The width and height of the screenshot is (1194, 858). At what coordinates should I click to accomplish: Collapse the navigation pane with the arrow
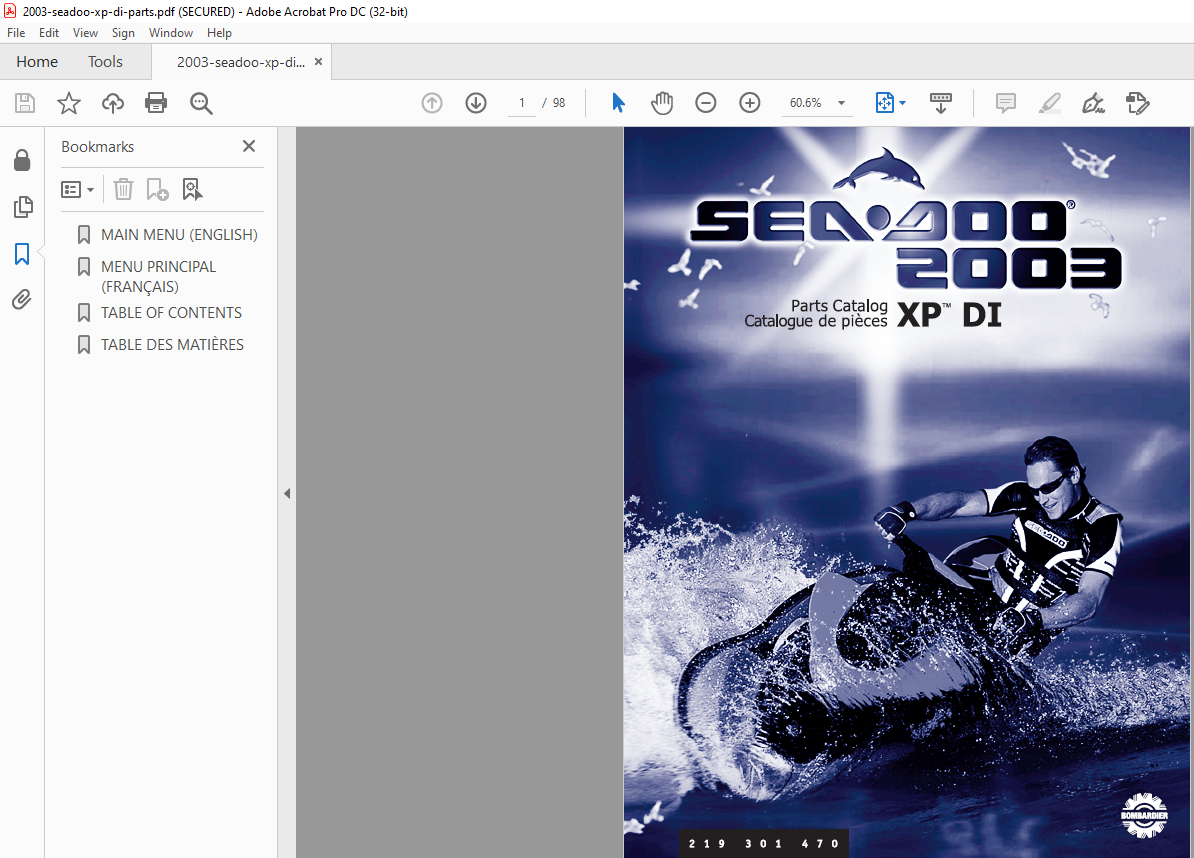tap(287, 493)
